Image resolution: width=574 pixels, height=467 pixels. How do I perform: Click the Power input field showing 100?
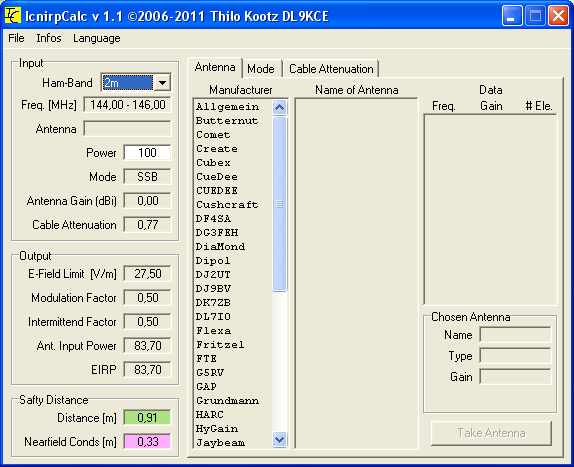click(147, 153)
